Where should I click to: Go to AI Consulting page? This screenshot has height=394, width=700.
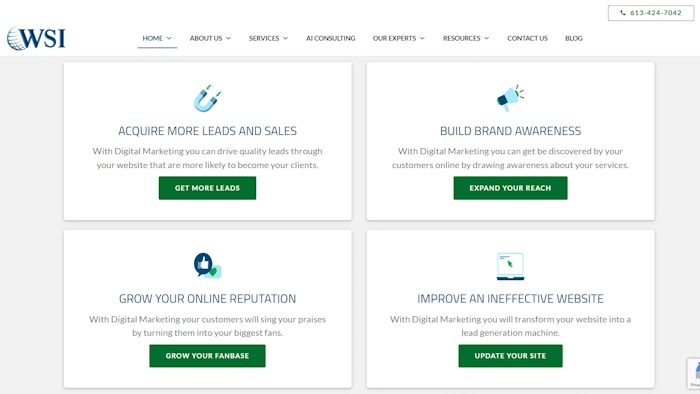tap(330, 38)
